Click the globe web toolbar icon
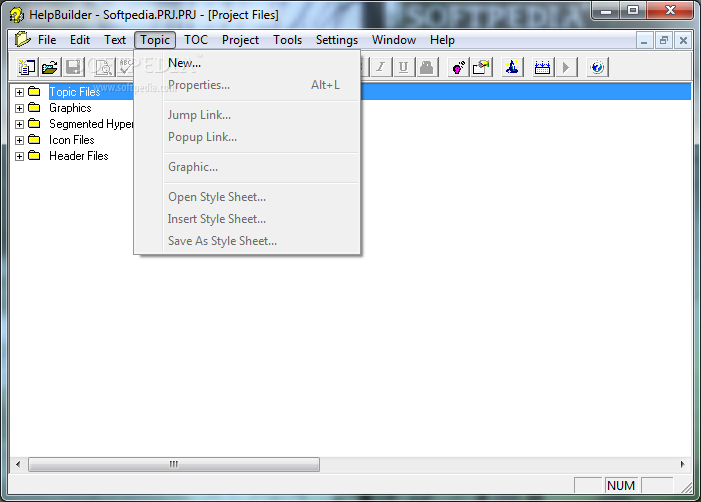This screenshot has height=502, width=701. pyautogui.click(x=597, y=67)
